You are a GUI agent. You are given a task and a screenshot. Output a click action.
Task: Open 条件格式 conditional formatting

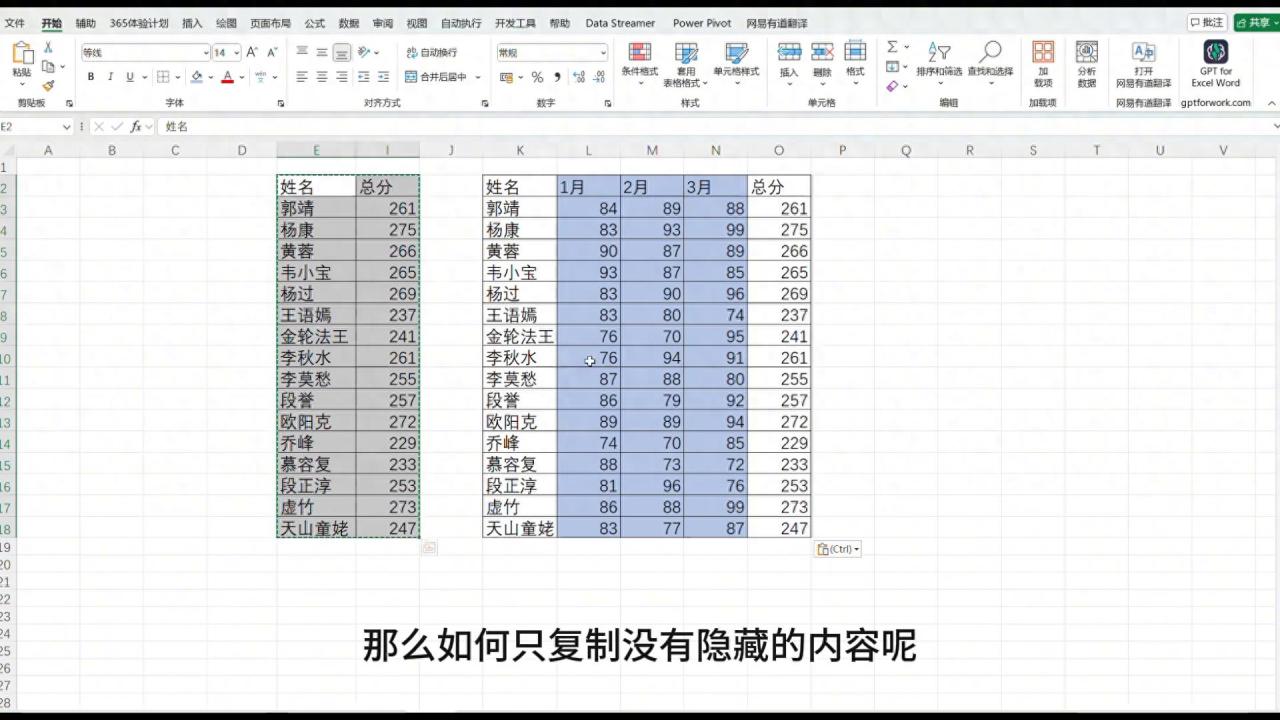(640, 62)
